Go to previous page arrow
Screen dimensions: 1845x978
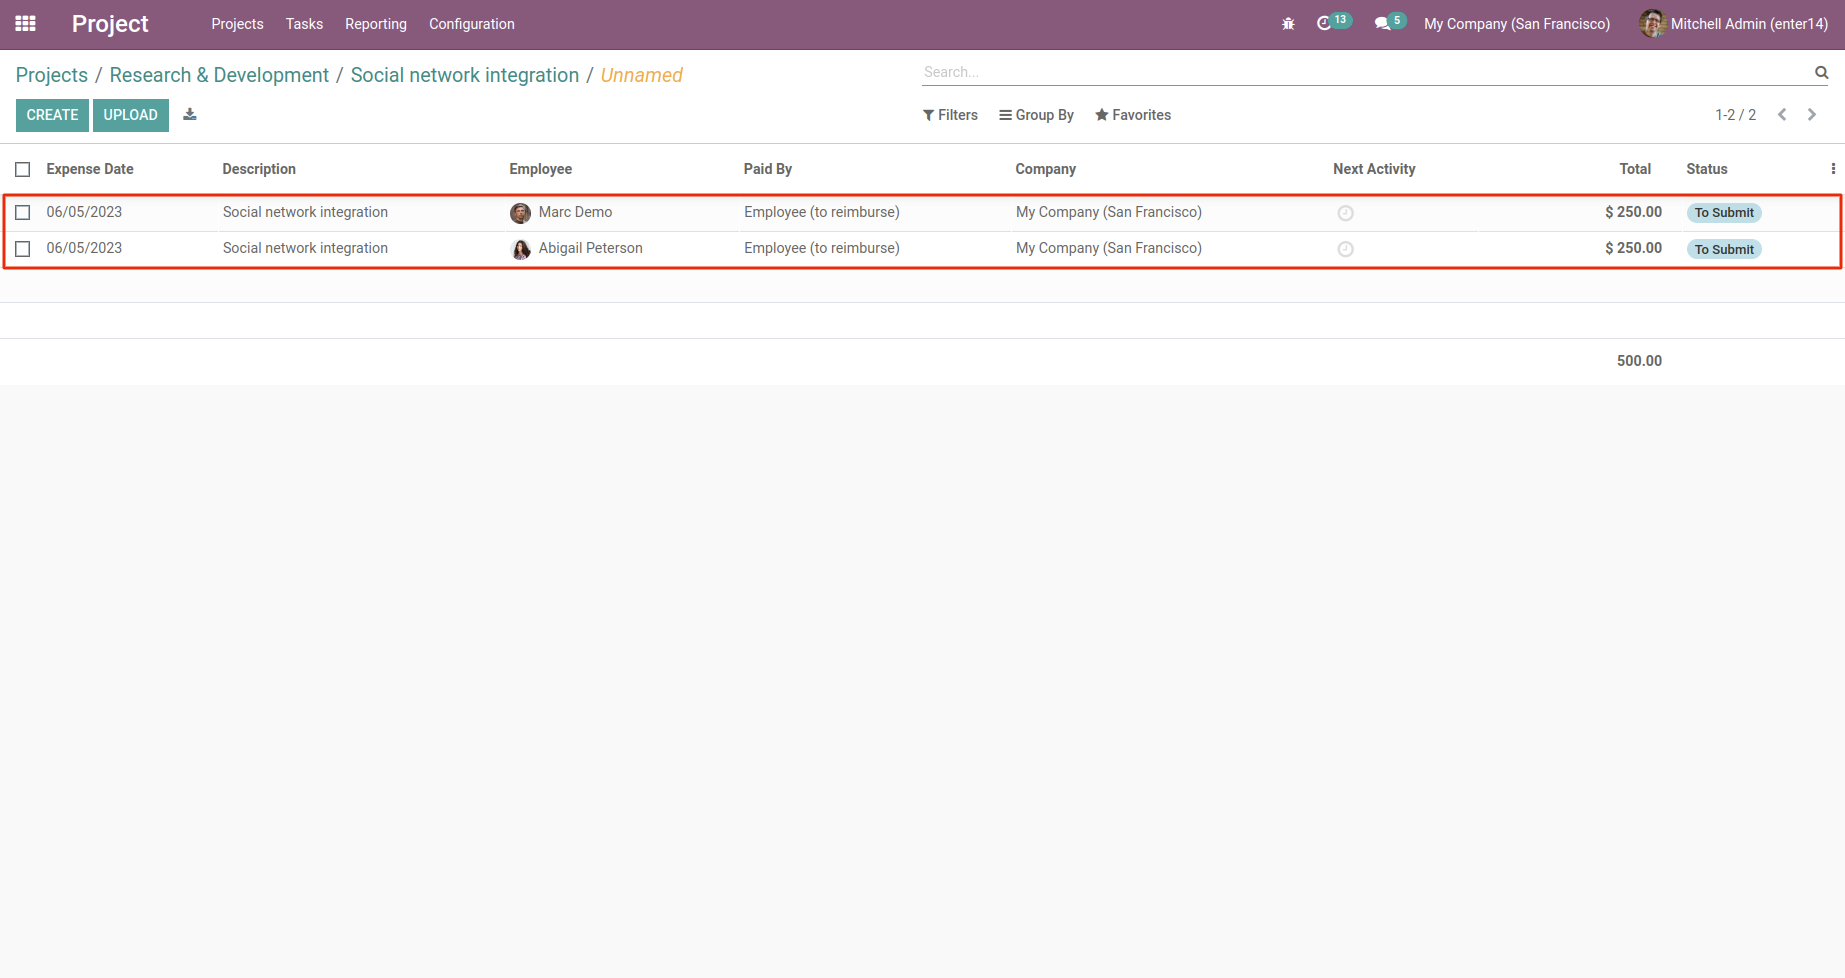coord(1782,115)
